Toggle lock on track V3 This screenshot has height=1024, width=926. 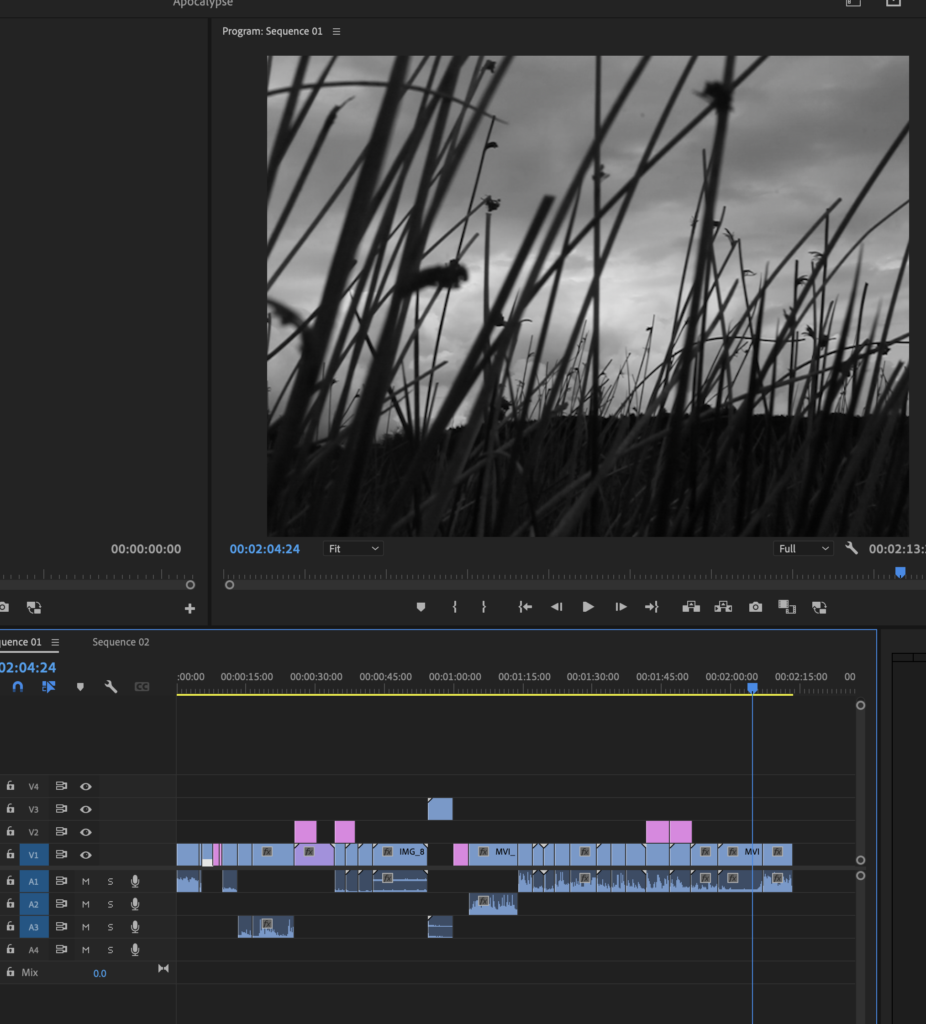point(11,809)
